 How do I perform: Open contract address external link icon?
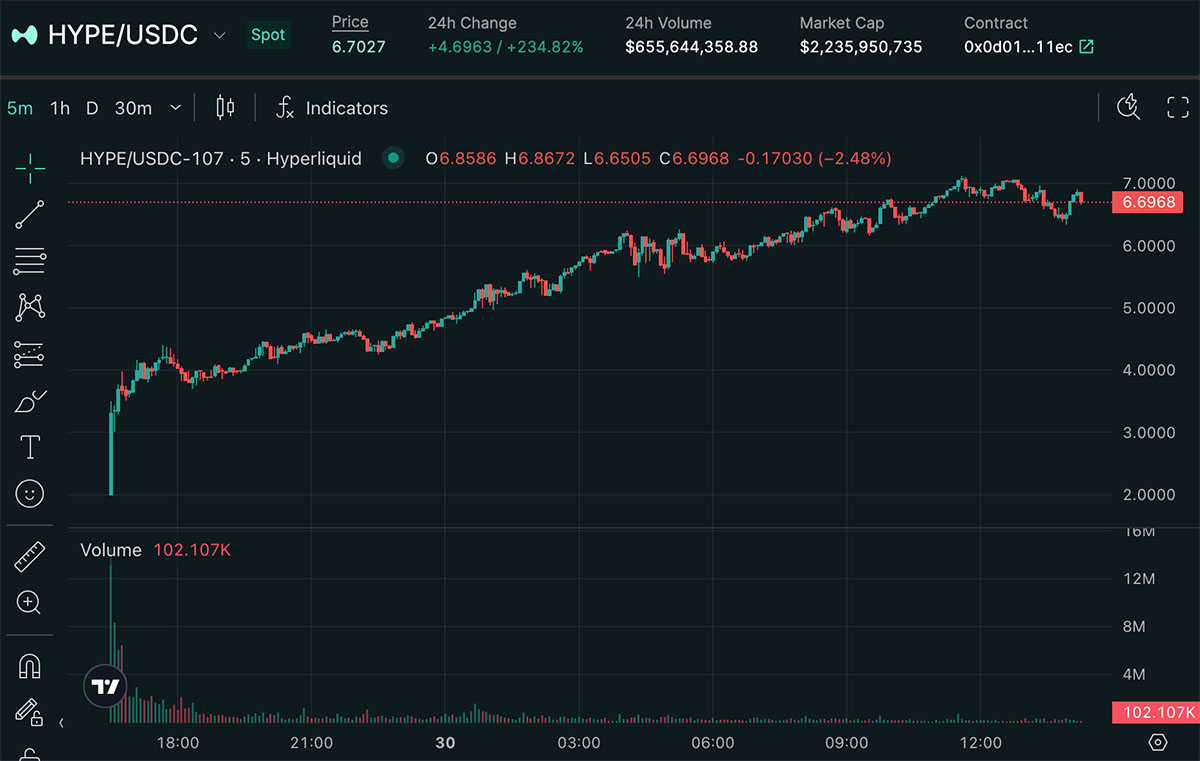tap(1086, 47)
